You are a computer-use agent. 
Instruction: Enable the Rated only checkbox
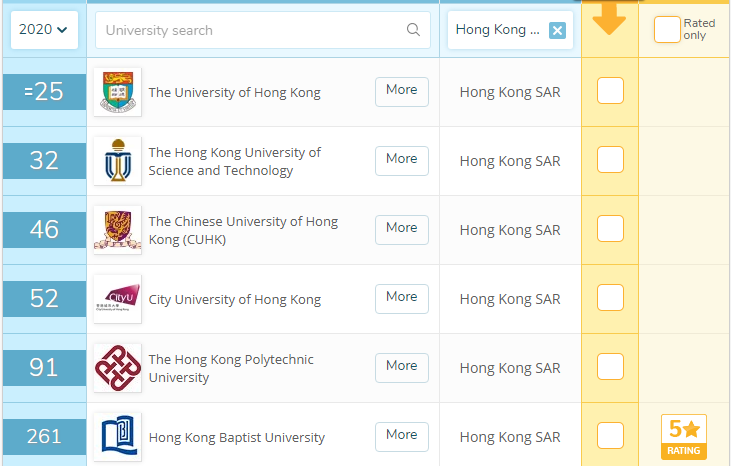(x=667, y=29)
